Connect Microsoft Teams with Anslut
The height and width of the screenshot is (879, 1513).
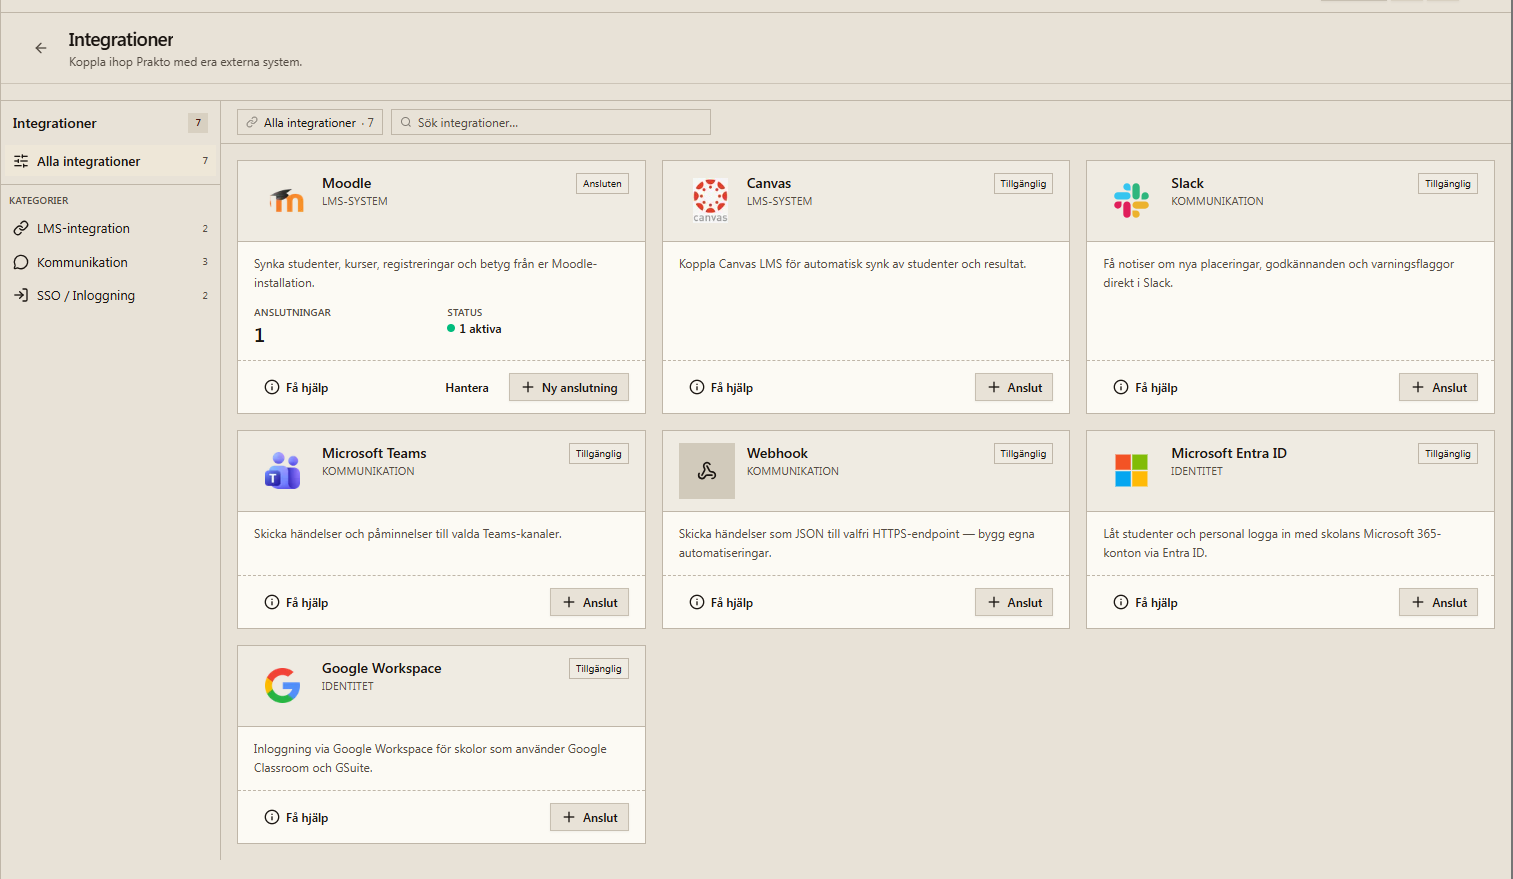589,602
